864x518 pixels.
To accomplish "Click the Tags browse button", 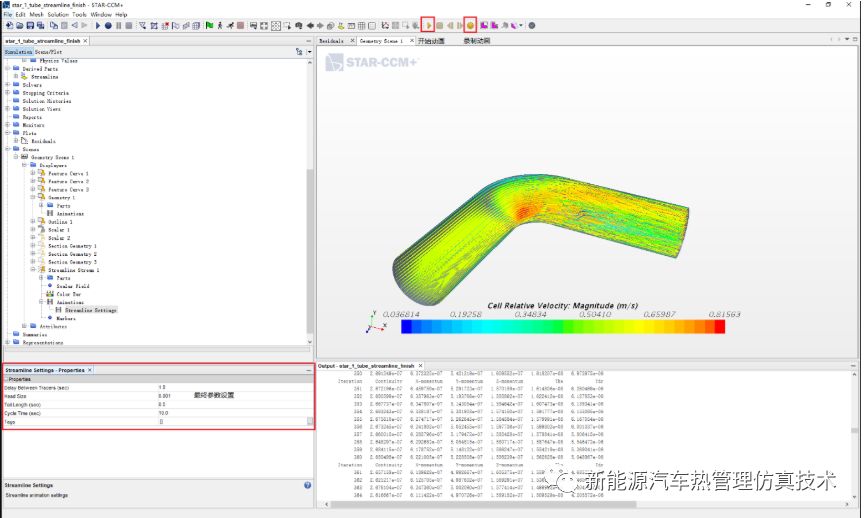I will (x=310, y=422).
